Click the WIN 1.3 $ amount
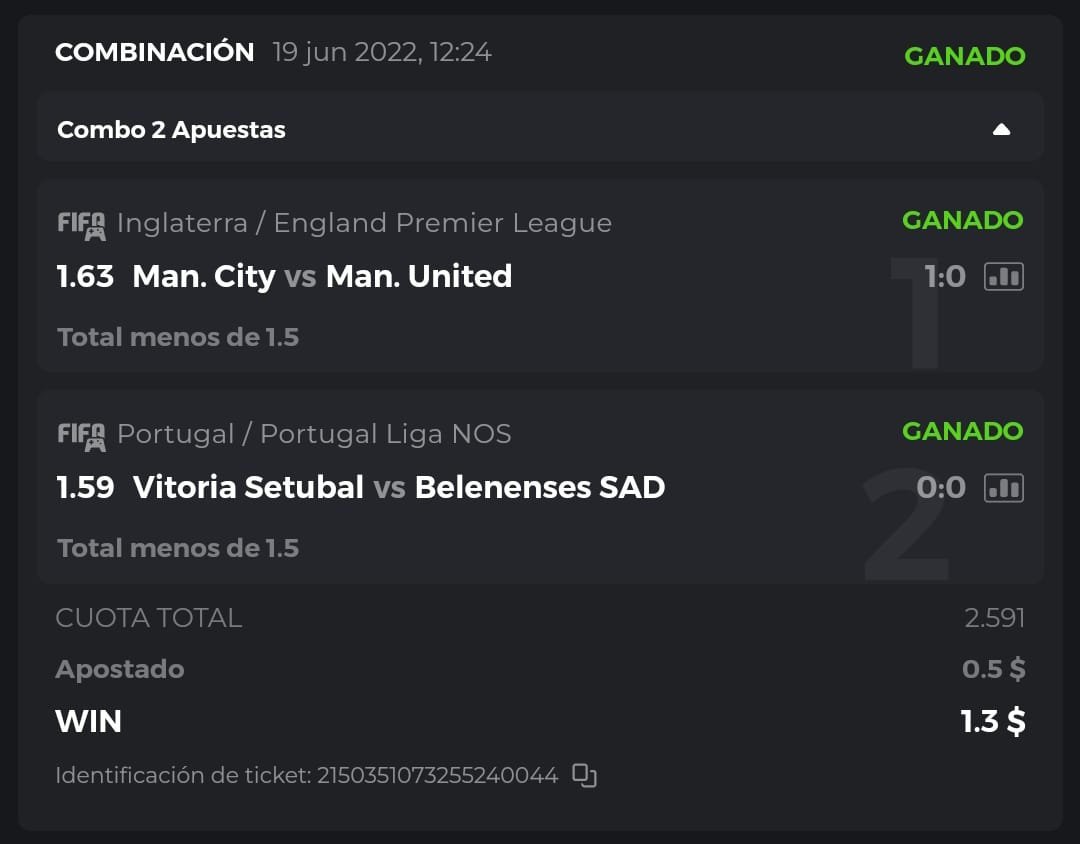This screenshot has height=844, width=1080. tap(992, 721)
